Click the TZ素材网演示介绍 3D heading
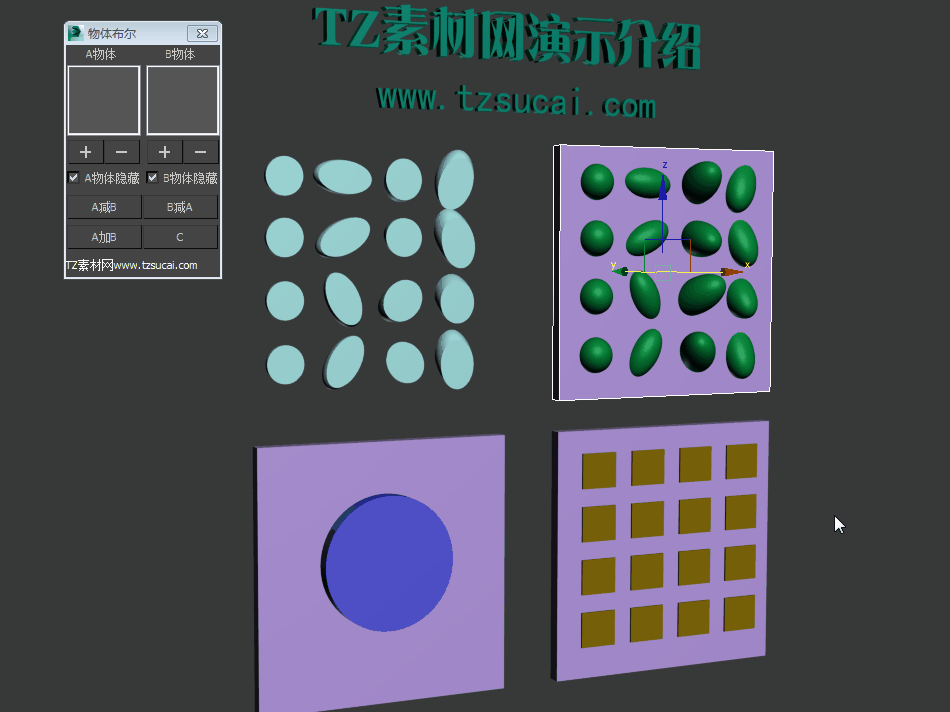 click(507, 38)
